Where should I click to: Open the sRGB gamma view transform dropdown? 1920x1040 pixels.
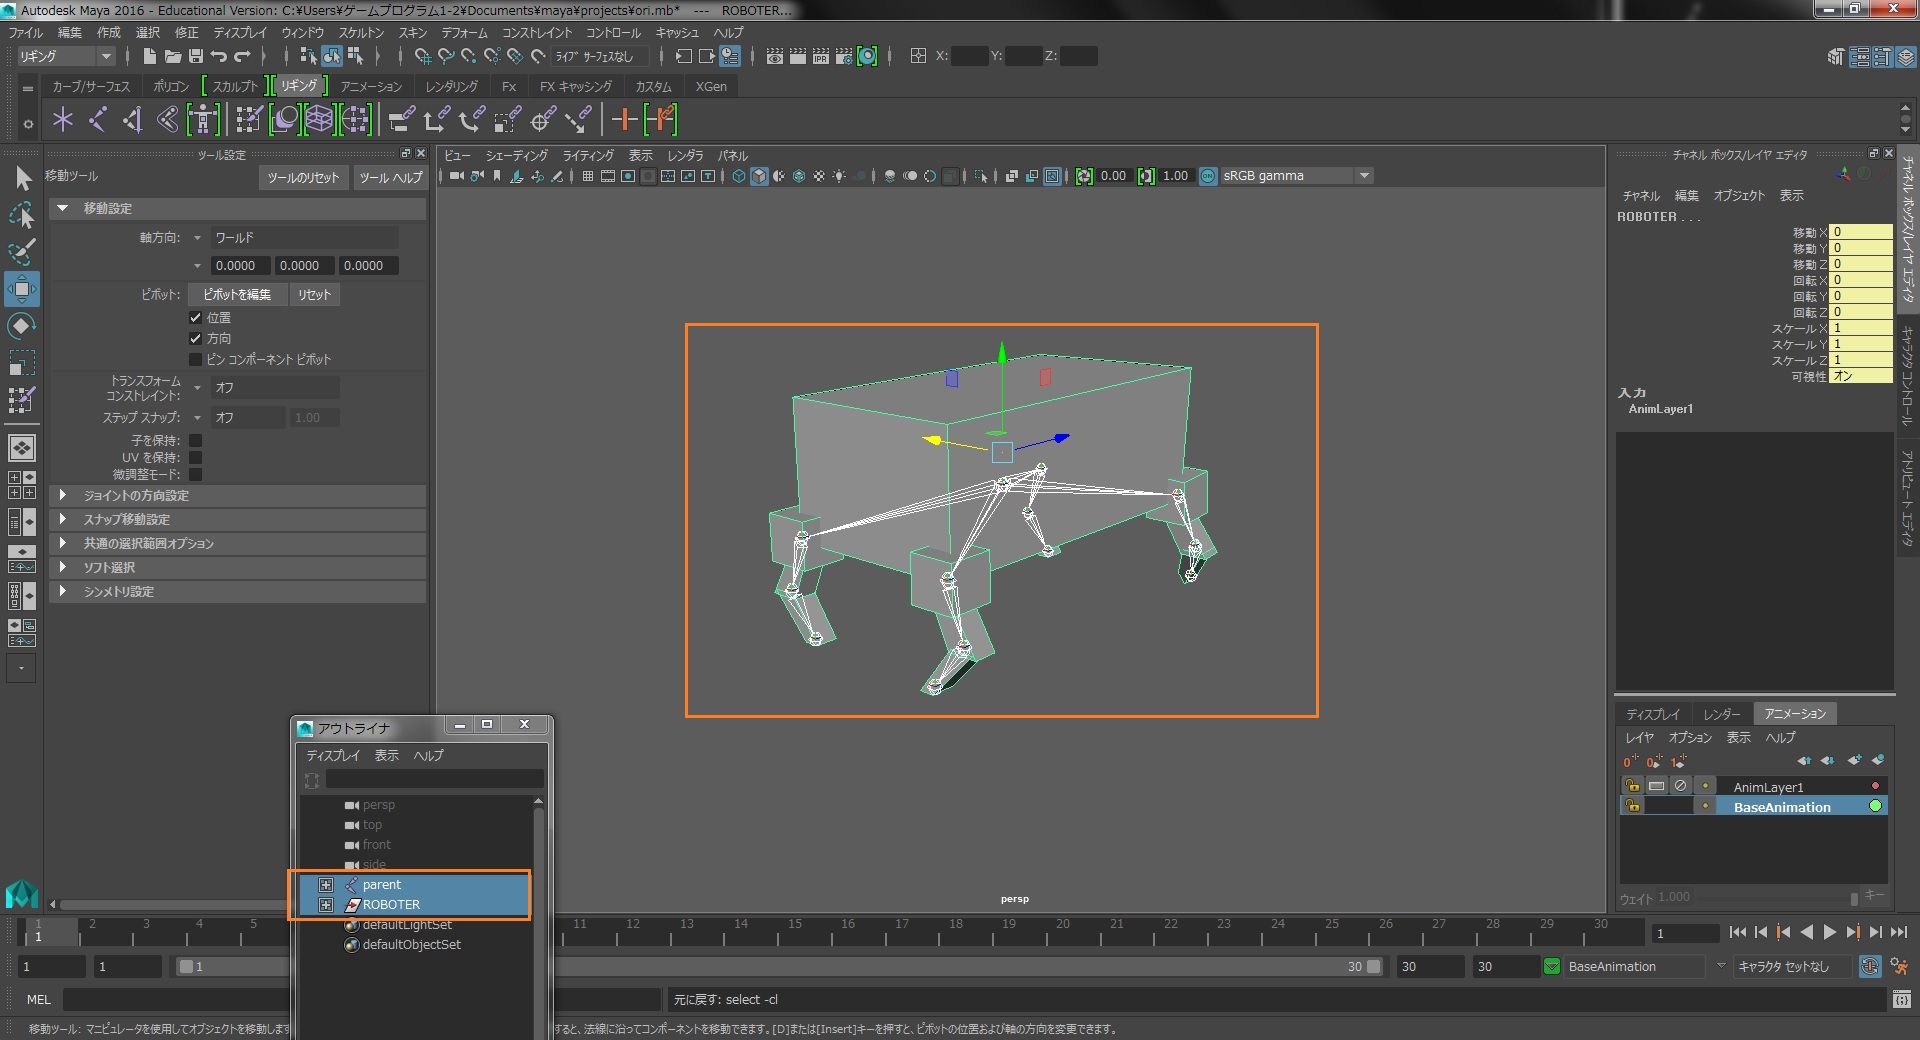pos(1297,176)
